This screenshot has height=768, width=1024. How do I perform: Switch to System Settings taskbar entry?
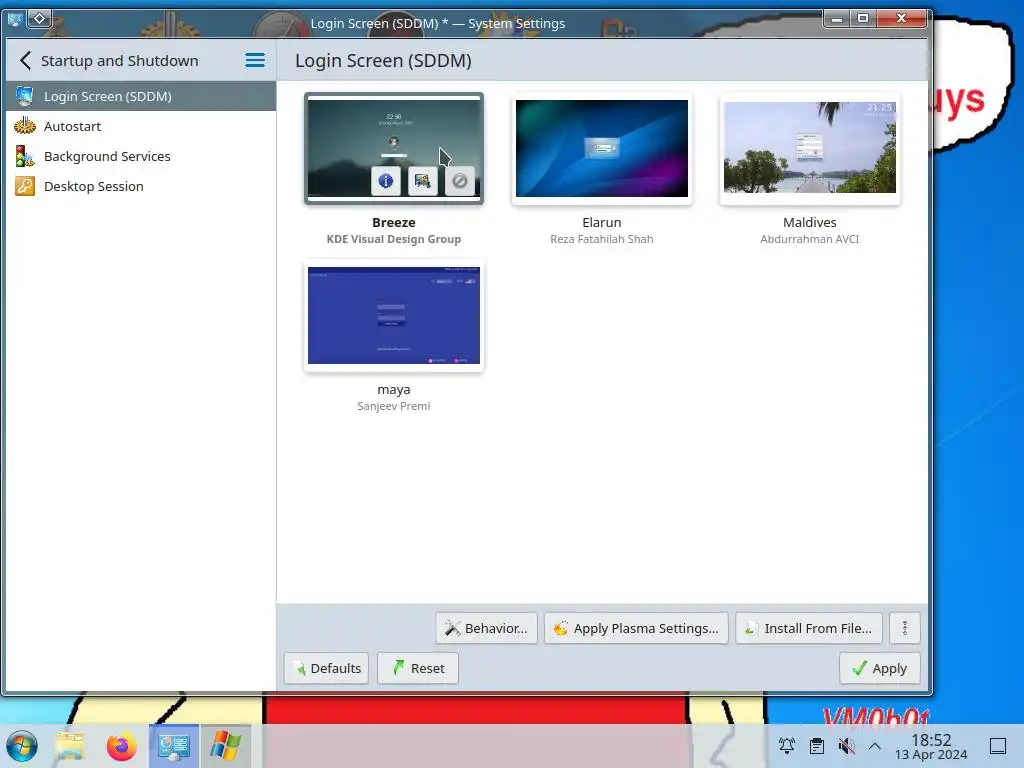tap(174, 746)
